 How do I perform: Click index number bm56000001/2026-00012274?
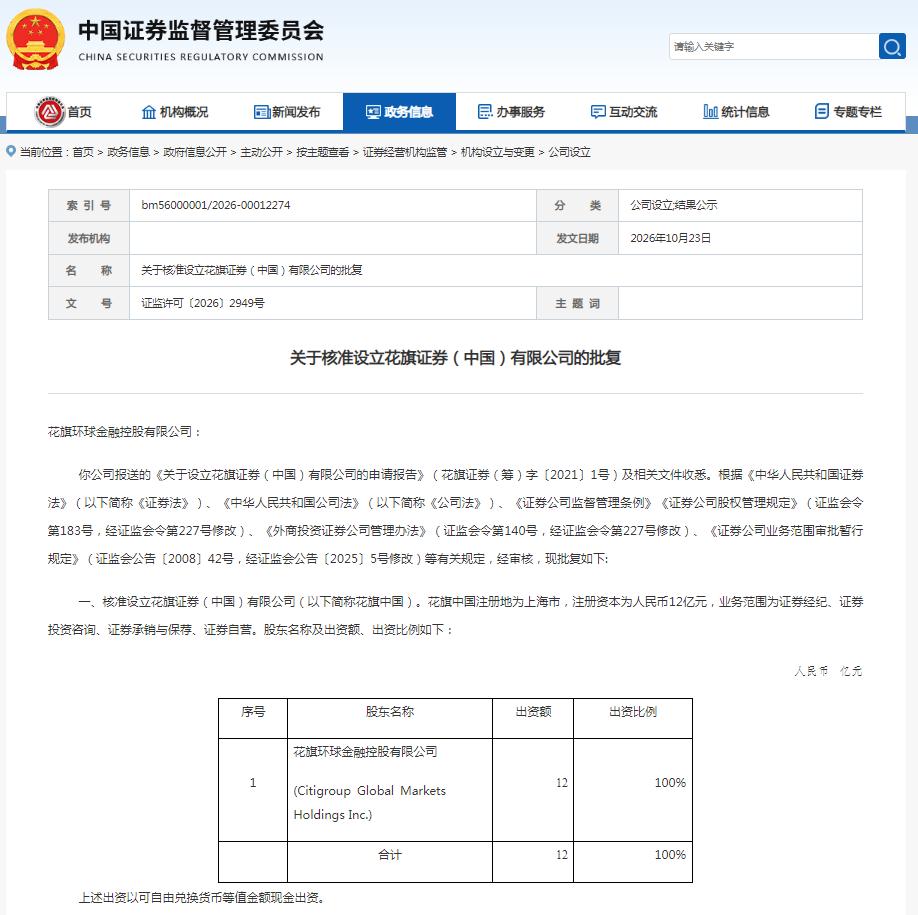pos(215,205)
